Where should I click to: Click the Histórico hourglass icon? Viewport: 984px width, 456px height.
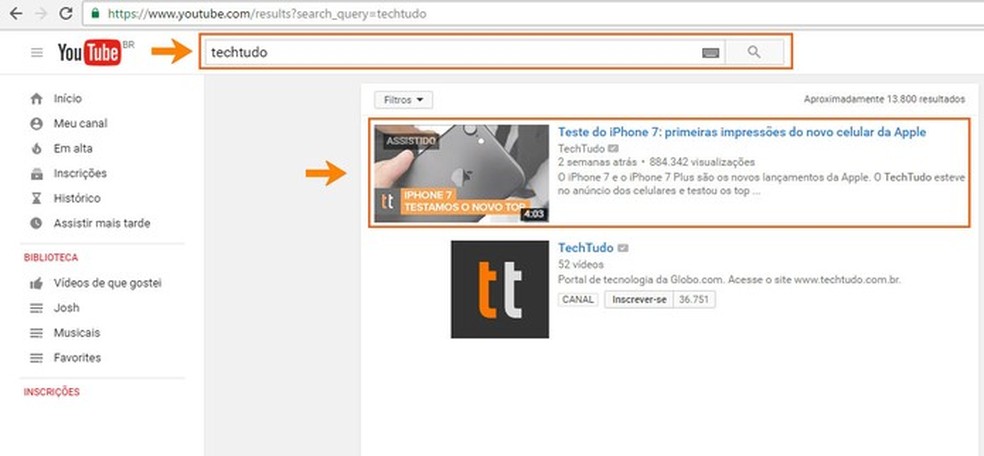point(36,198)
